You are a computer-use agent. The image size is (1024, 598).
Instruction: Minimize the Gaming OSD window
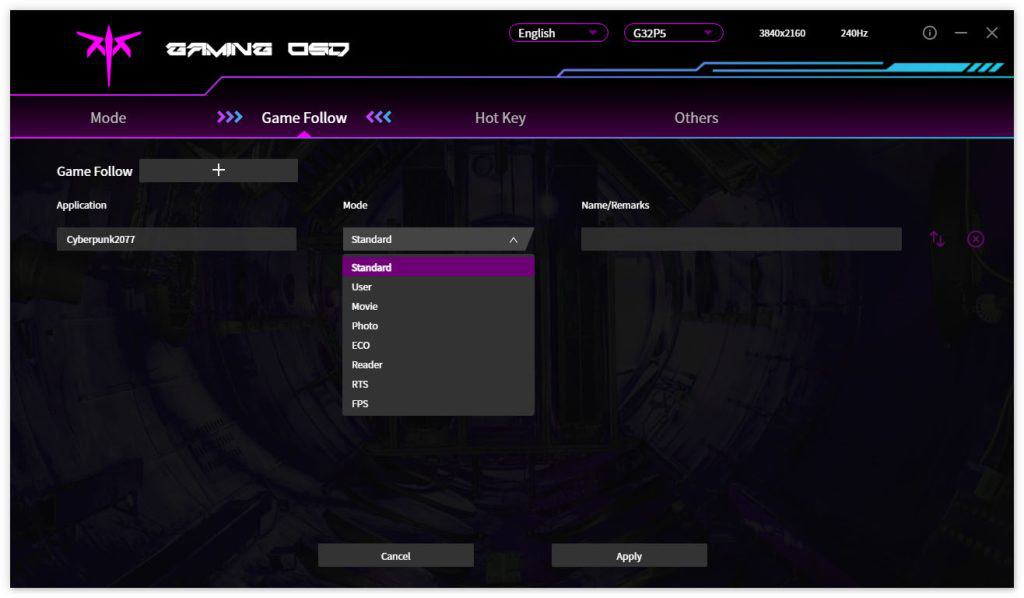(961, 33)
